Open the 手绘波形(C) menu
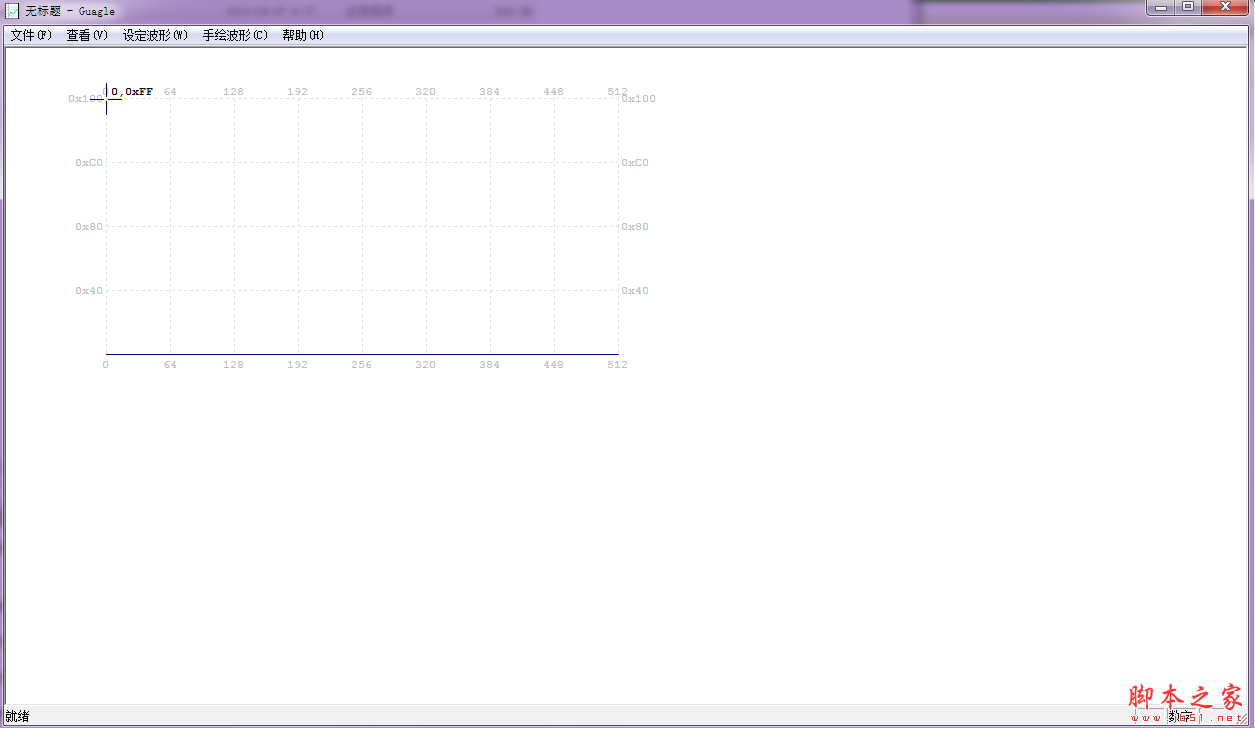This screenshot has width=1255, height=729. point(235,35)
